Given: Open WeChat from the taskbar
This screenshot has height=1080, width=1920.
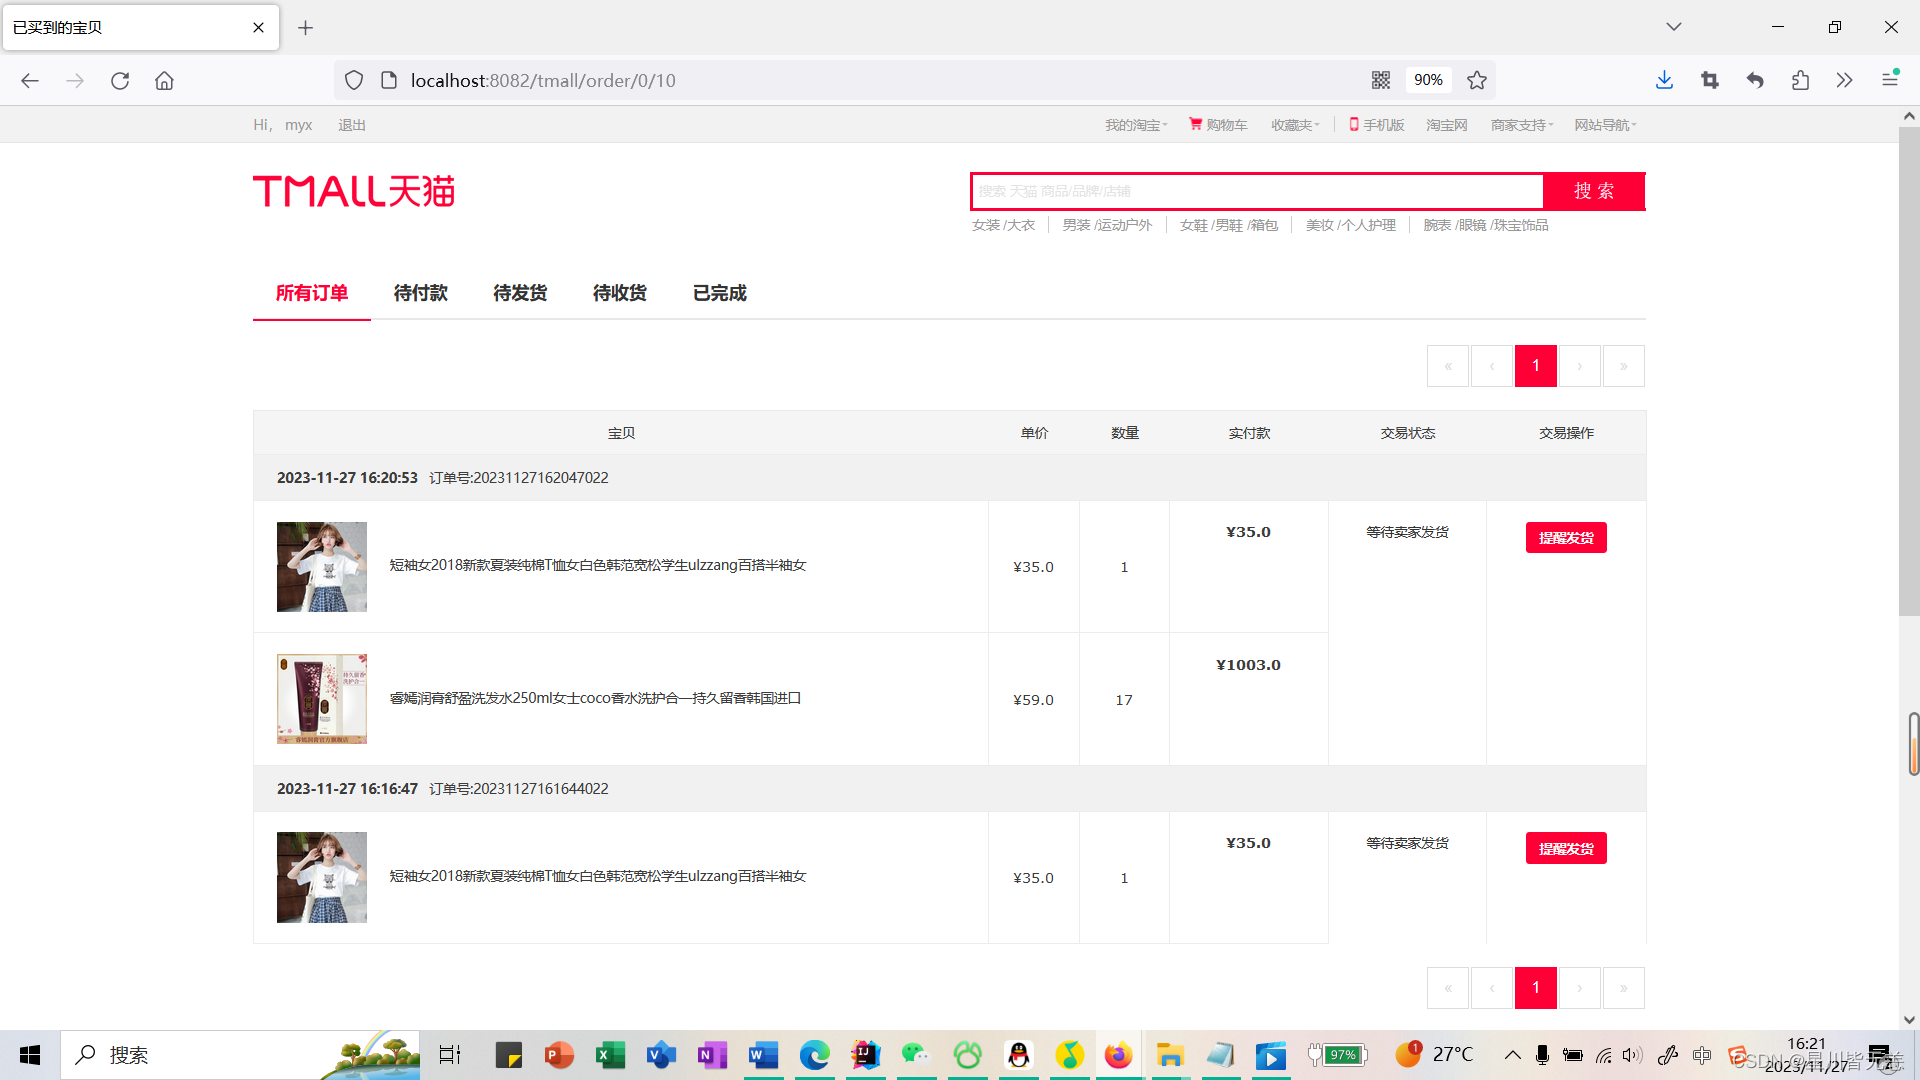Looking at the screenshot, I should pyautogui.click(x=916, y=1055).
